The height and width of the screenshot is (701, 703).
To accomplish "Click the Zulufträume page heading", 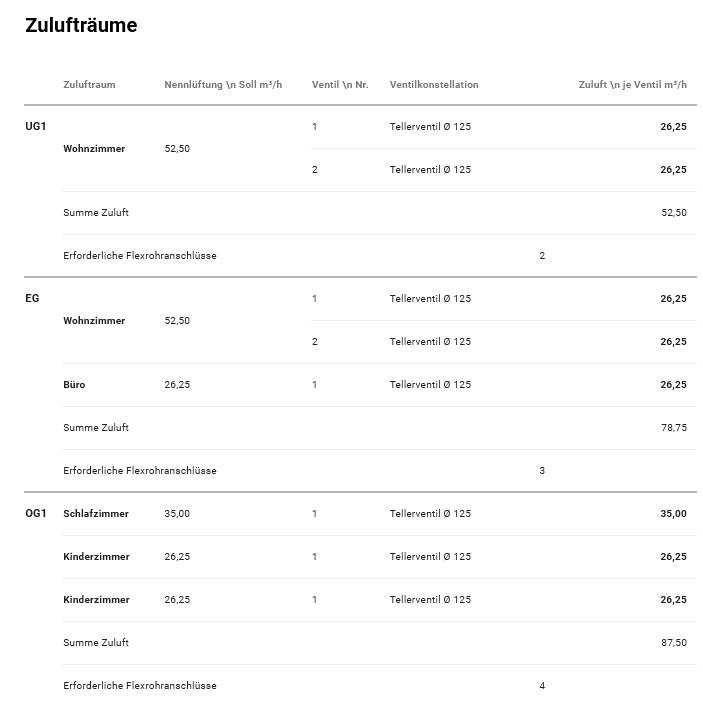I will coord(81,26).
